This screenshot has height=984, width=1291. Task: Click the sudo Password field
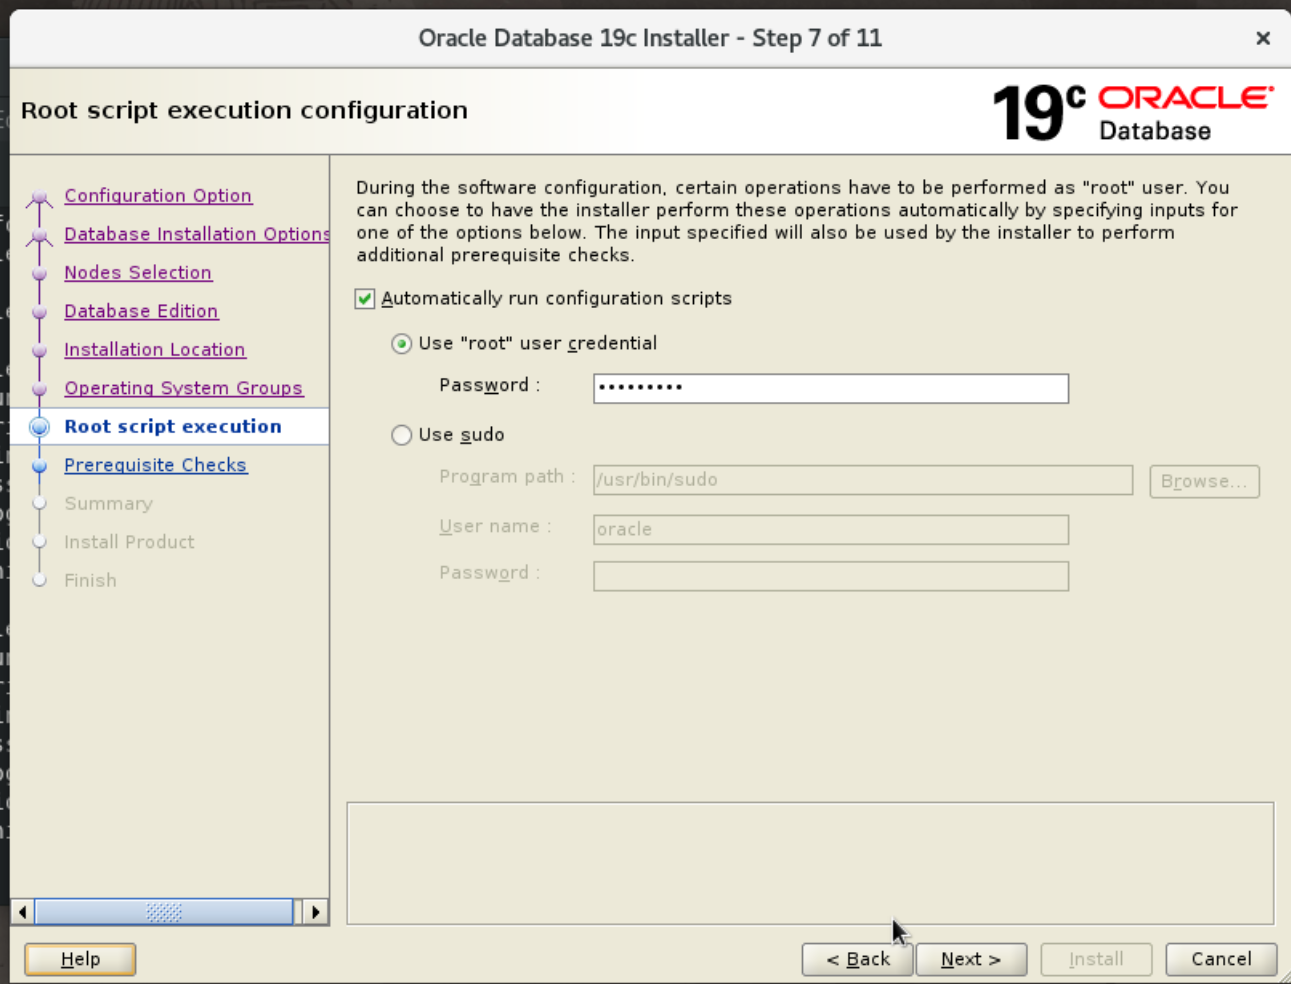click(x=831, y=576)
